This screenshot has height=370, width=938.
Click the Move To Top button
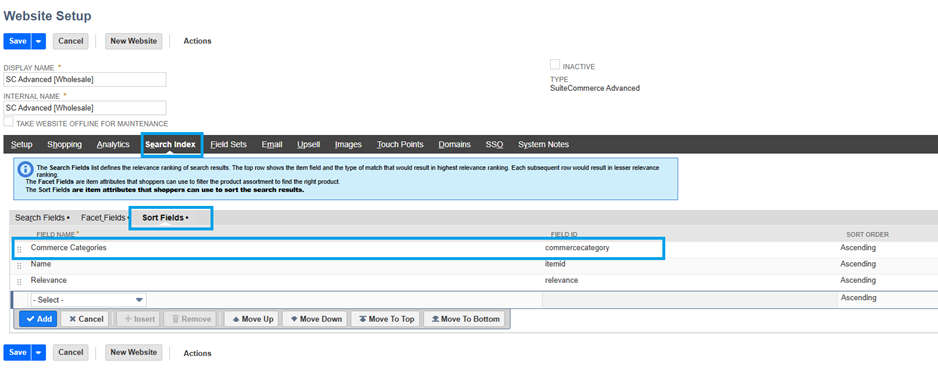(x=386, y=319)
